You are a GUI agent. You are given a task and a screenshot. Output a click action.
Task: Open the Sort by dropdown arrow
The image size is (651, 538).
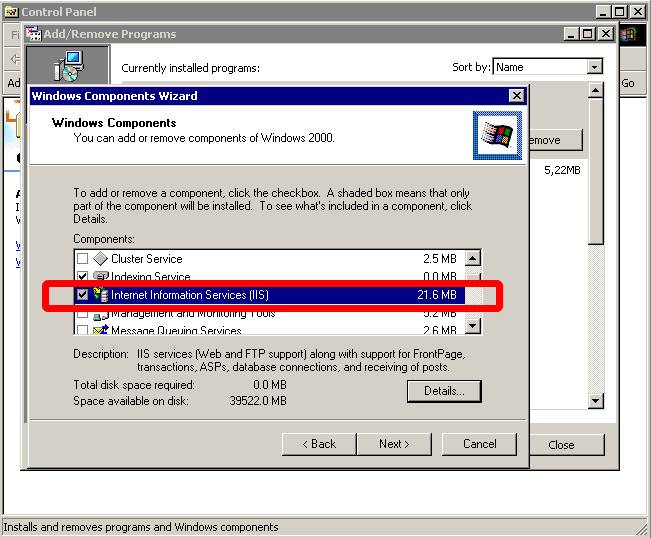[x=595, y=67]
